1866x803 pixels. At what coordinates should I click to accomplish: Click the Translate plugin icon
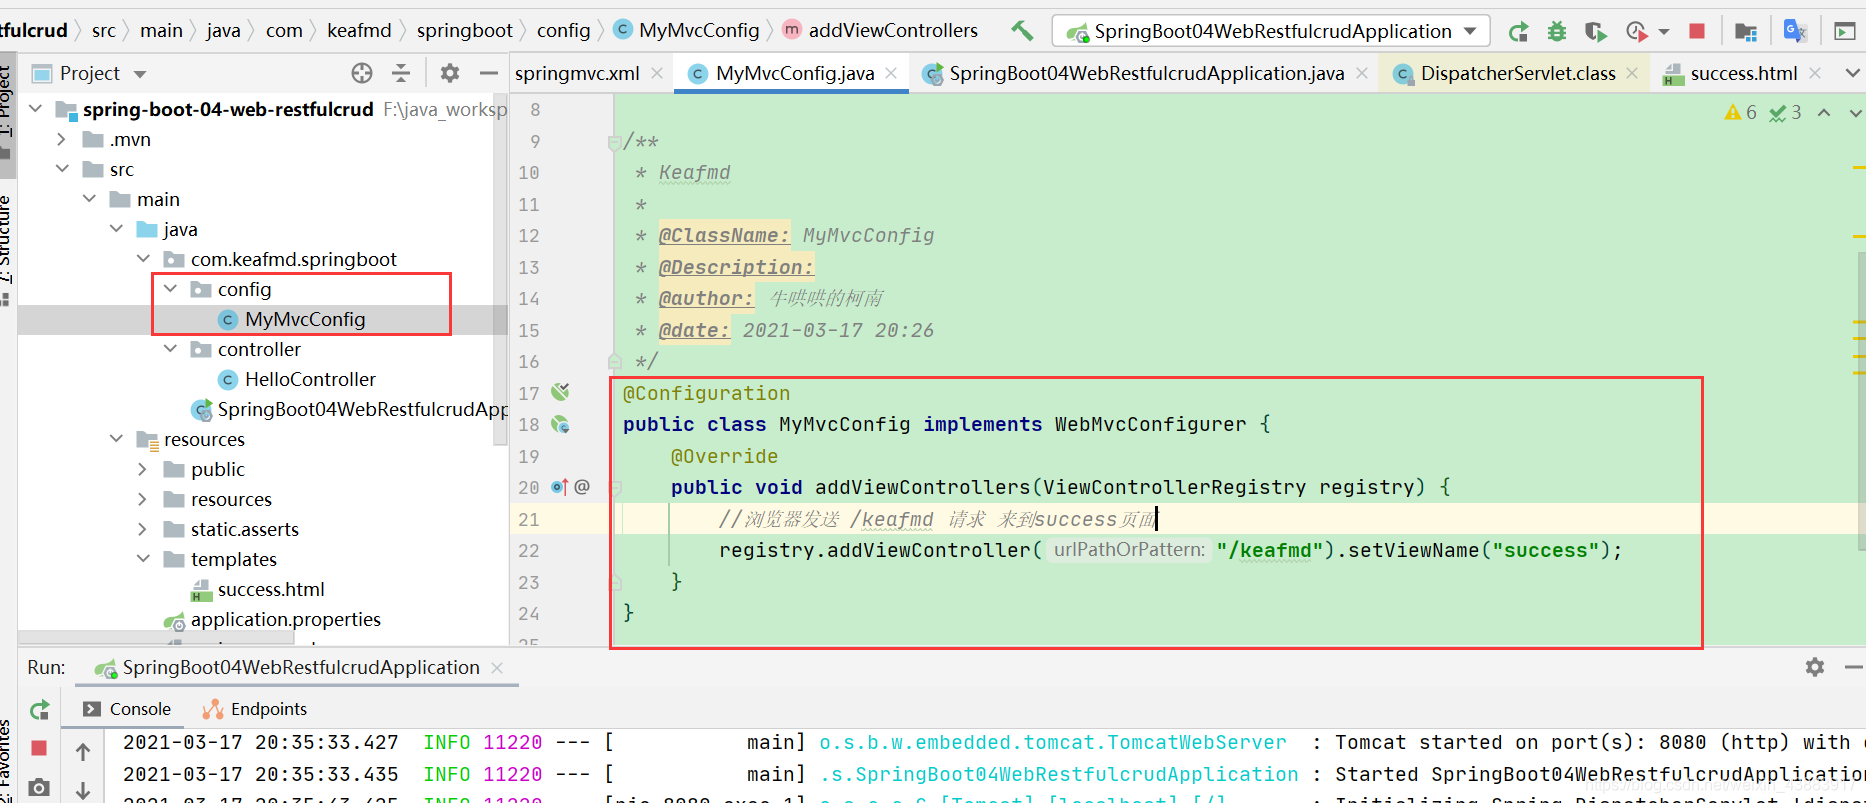coord(1795,31)
